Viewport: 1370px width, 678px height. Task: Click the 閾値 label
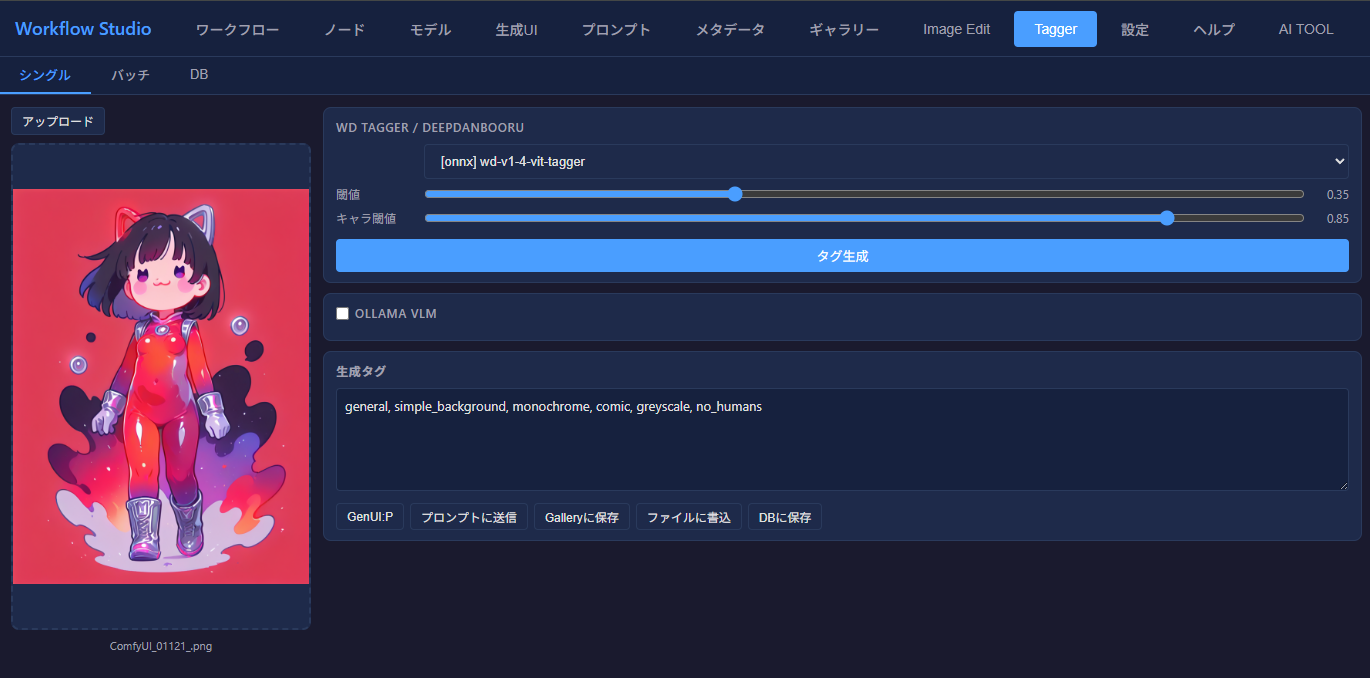[348, 195]
